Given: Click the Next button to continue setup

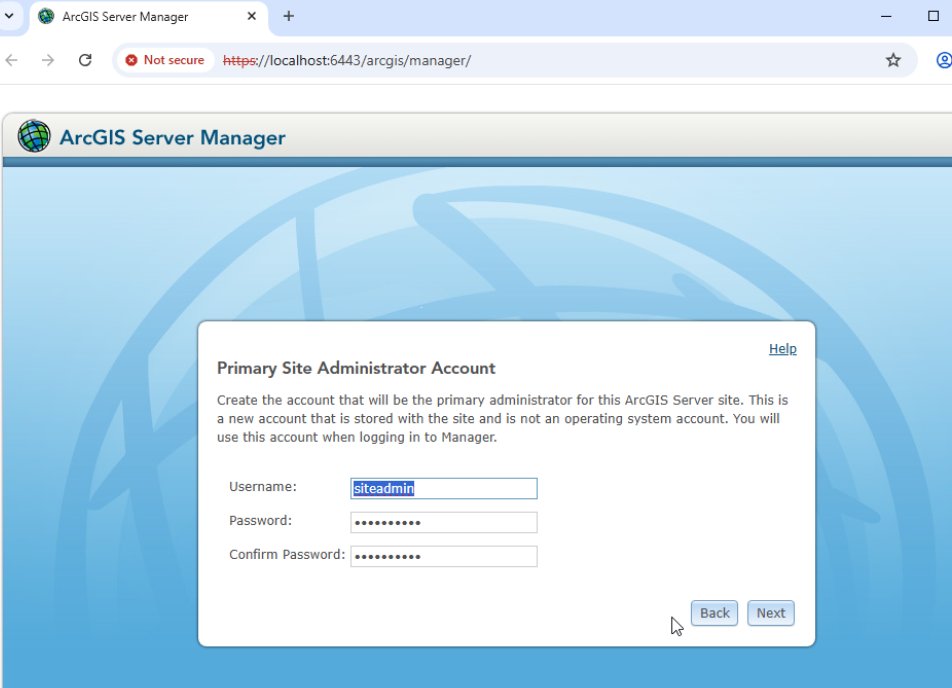Looking at the screenshot, I should click(771, 613).
